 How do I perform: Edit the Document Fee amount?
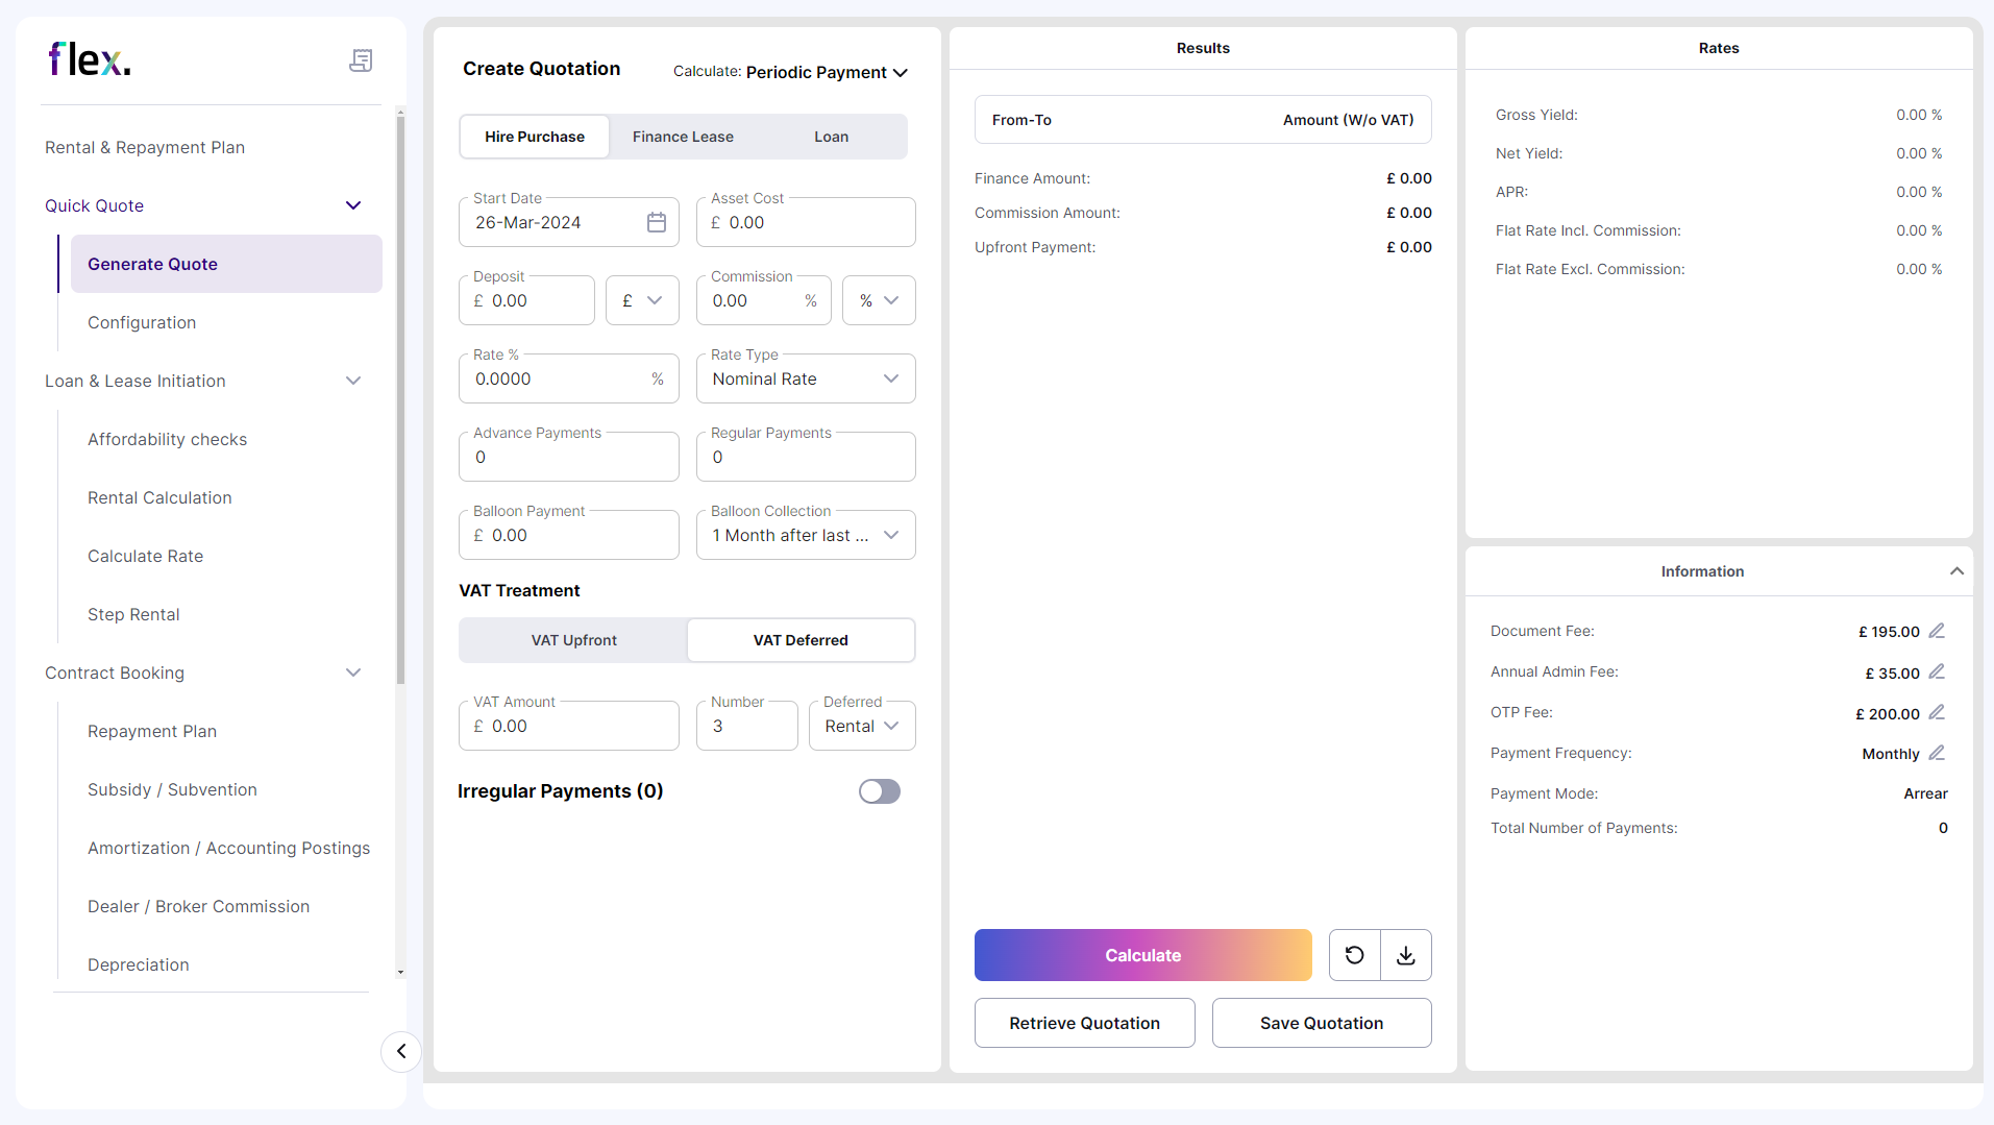click(1937, 631)
